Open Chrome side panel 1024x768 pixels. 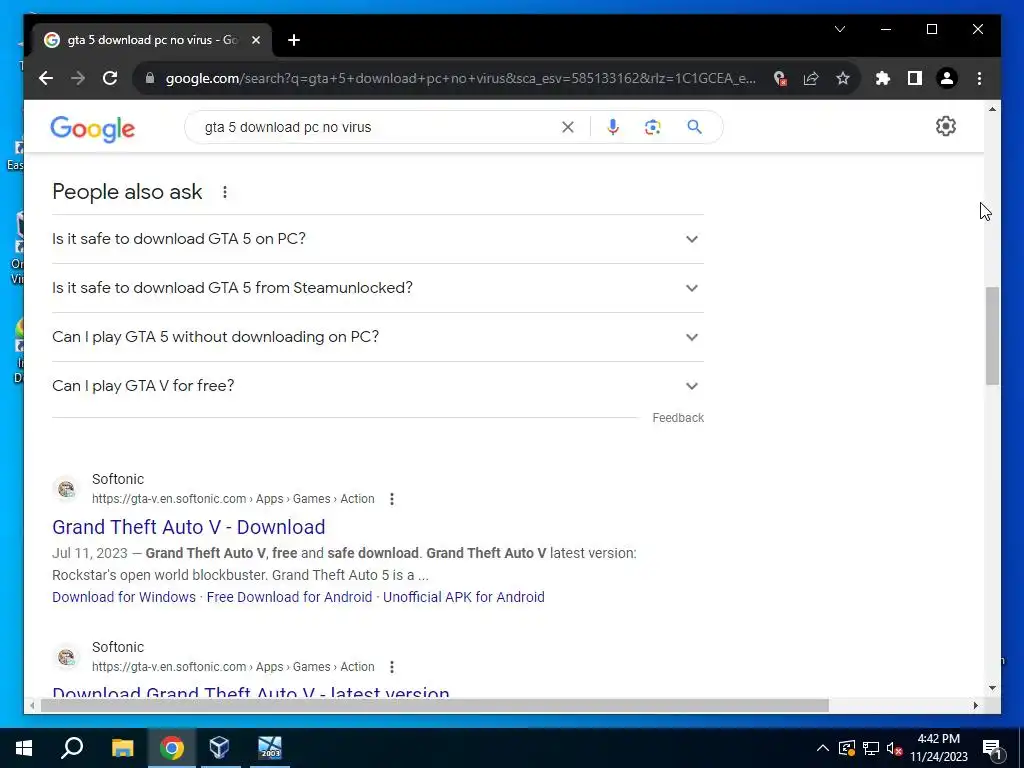[915, 78]
